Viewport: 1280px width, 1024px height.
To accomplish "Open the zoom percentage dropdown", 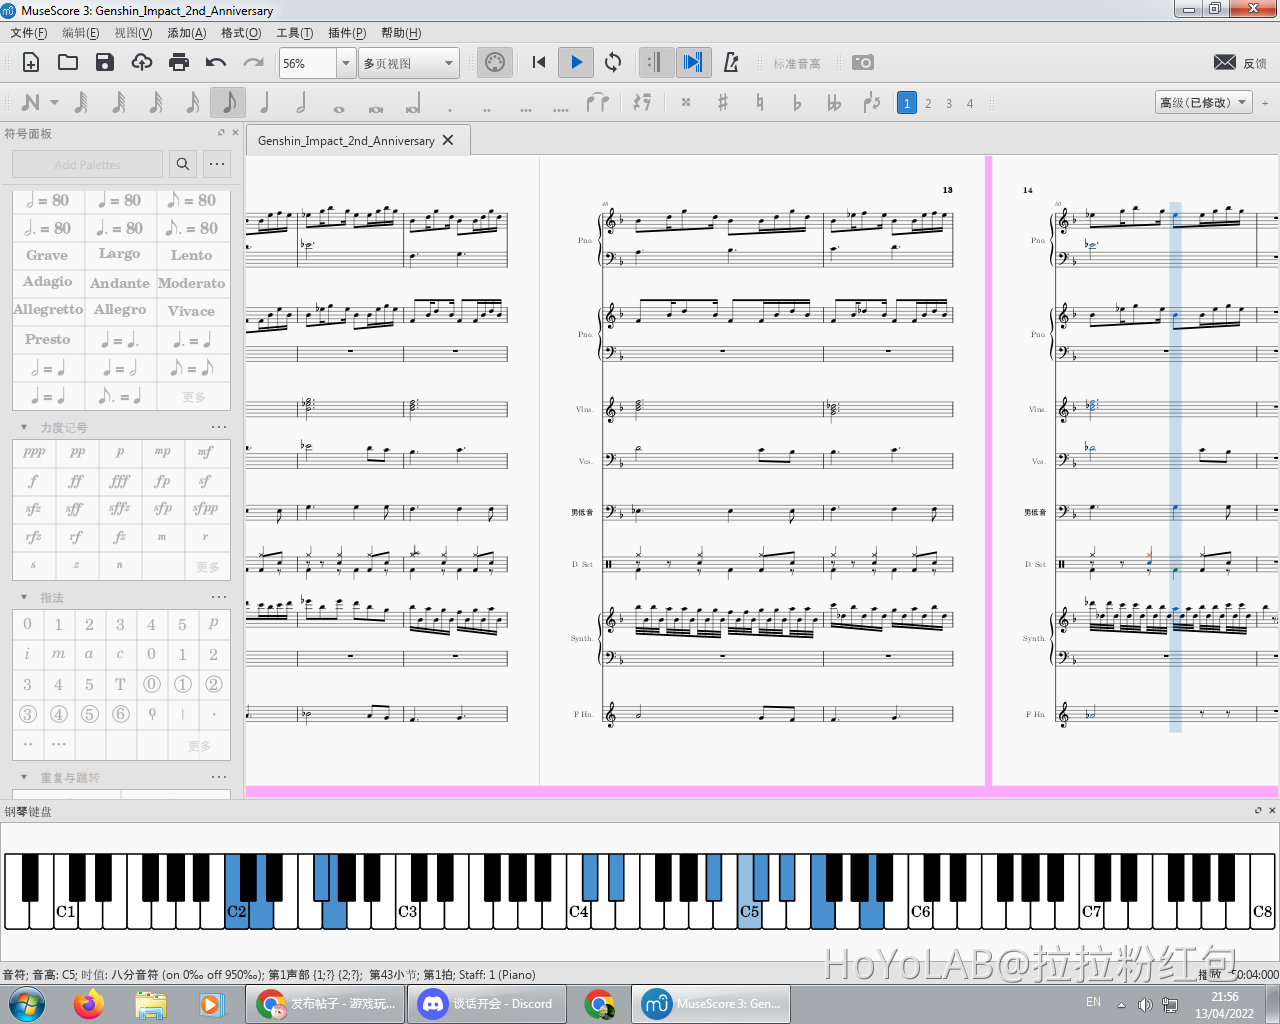I will [x=345, y=63].
